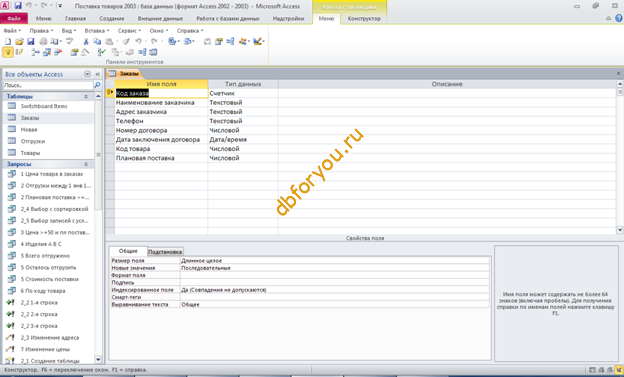Click the Undo arrow in the Меню toolbar
This screenshot has width=624, height=377.
pyautogui.click(x=138, y=41)
